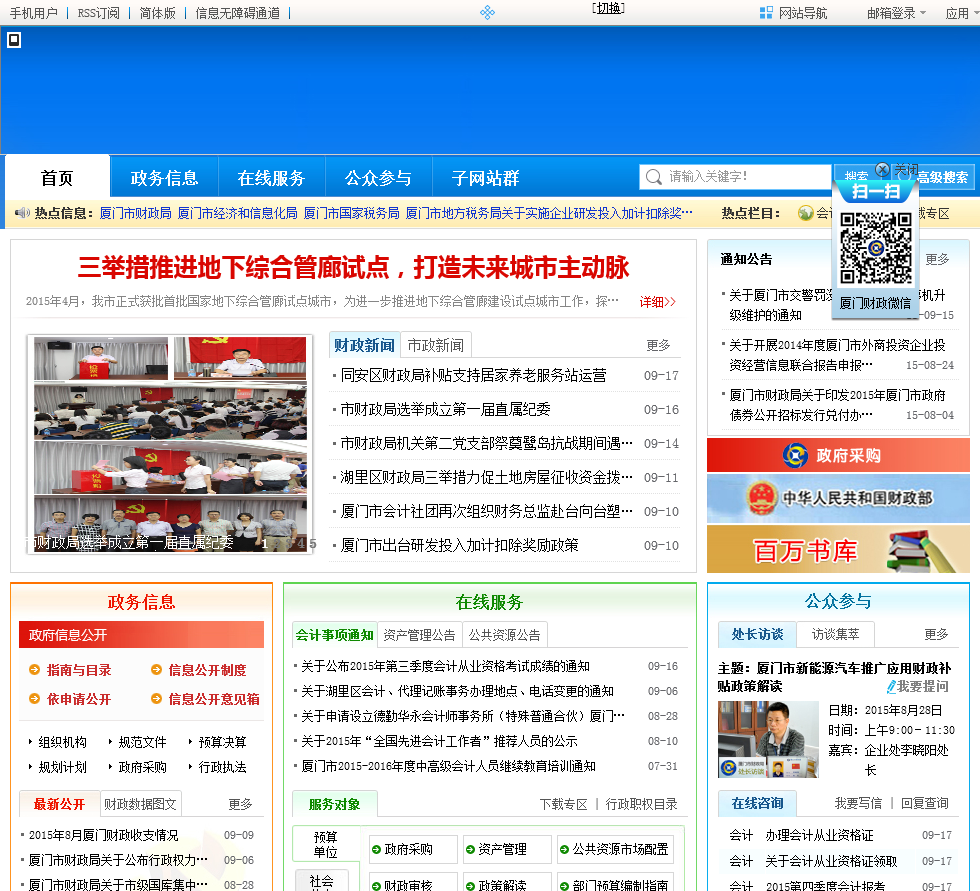Open the interview photo thumbnail
The height and width of the screenshot is (891, 980).
(768, 739)
